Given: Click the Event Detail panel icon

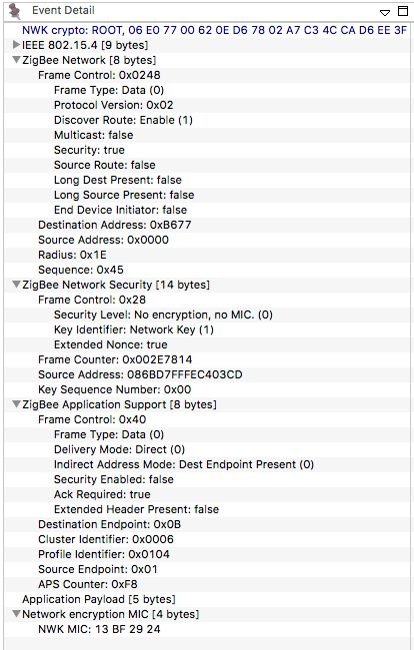Looking at the screenshot, I should pyautogui.click(x=15, y=11).
